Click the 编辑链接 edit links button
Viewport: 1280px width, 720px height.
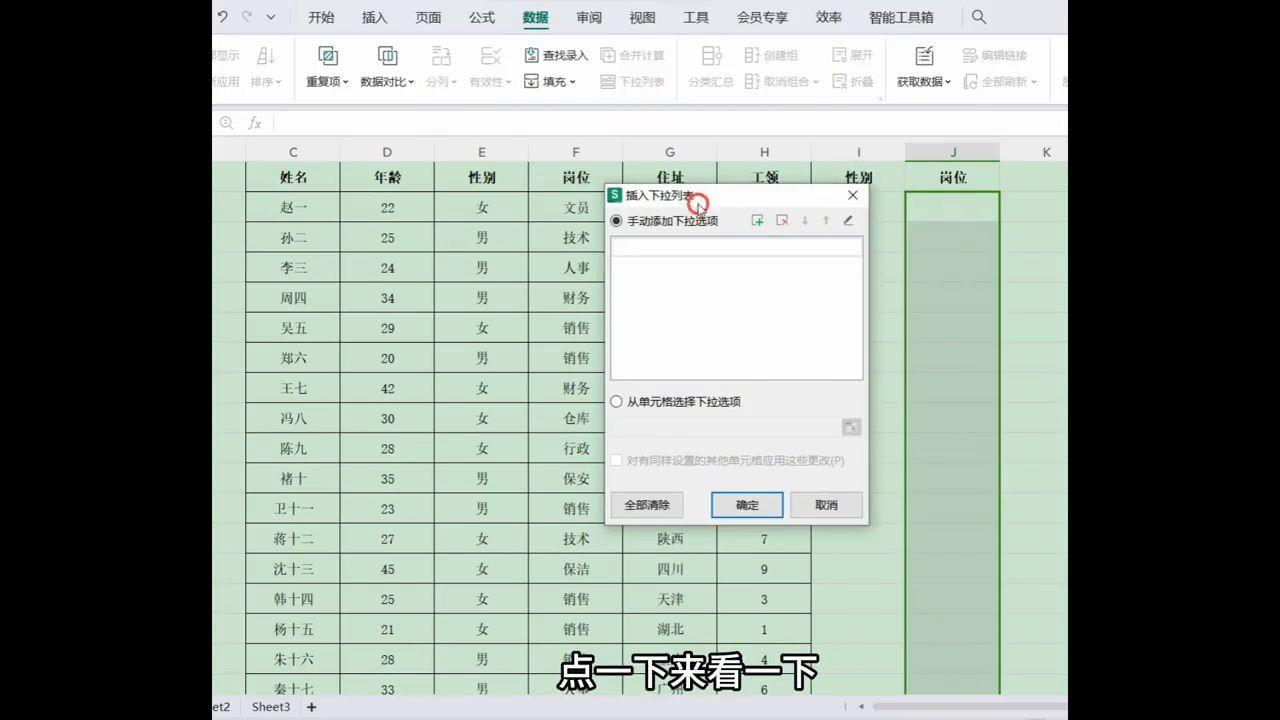point(995,55)
